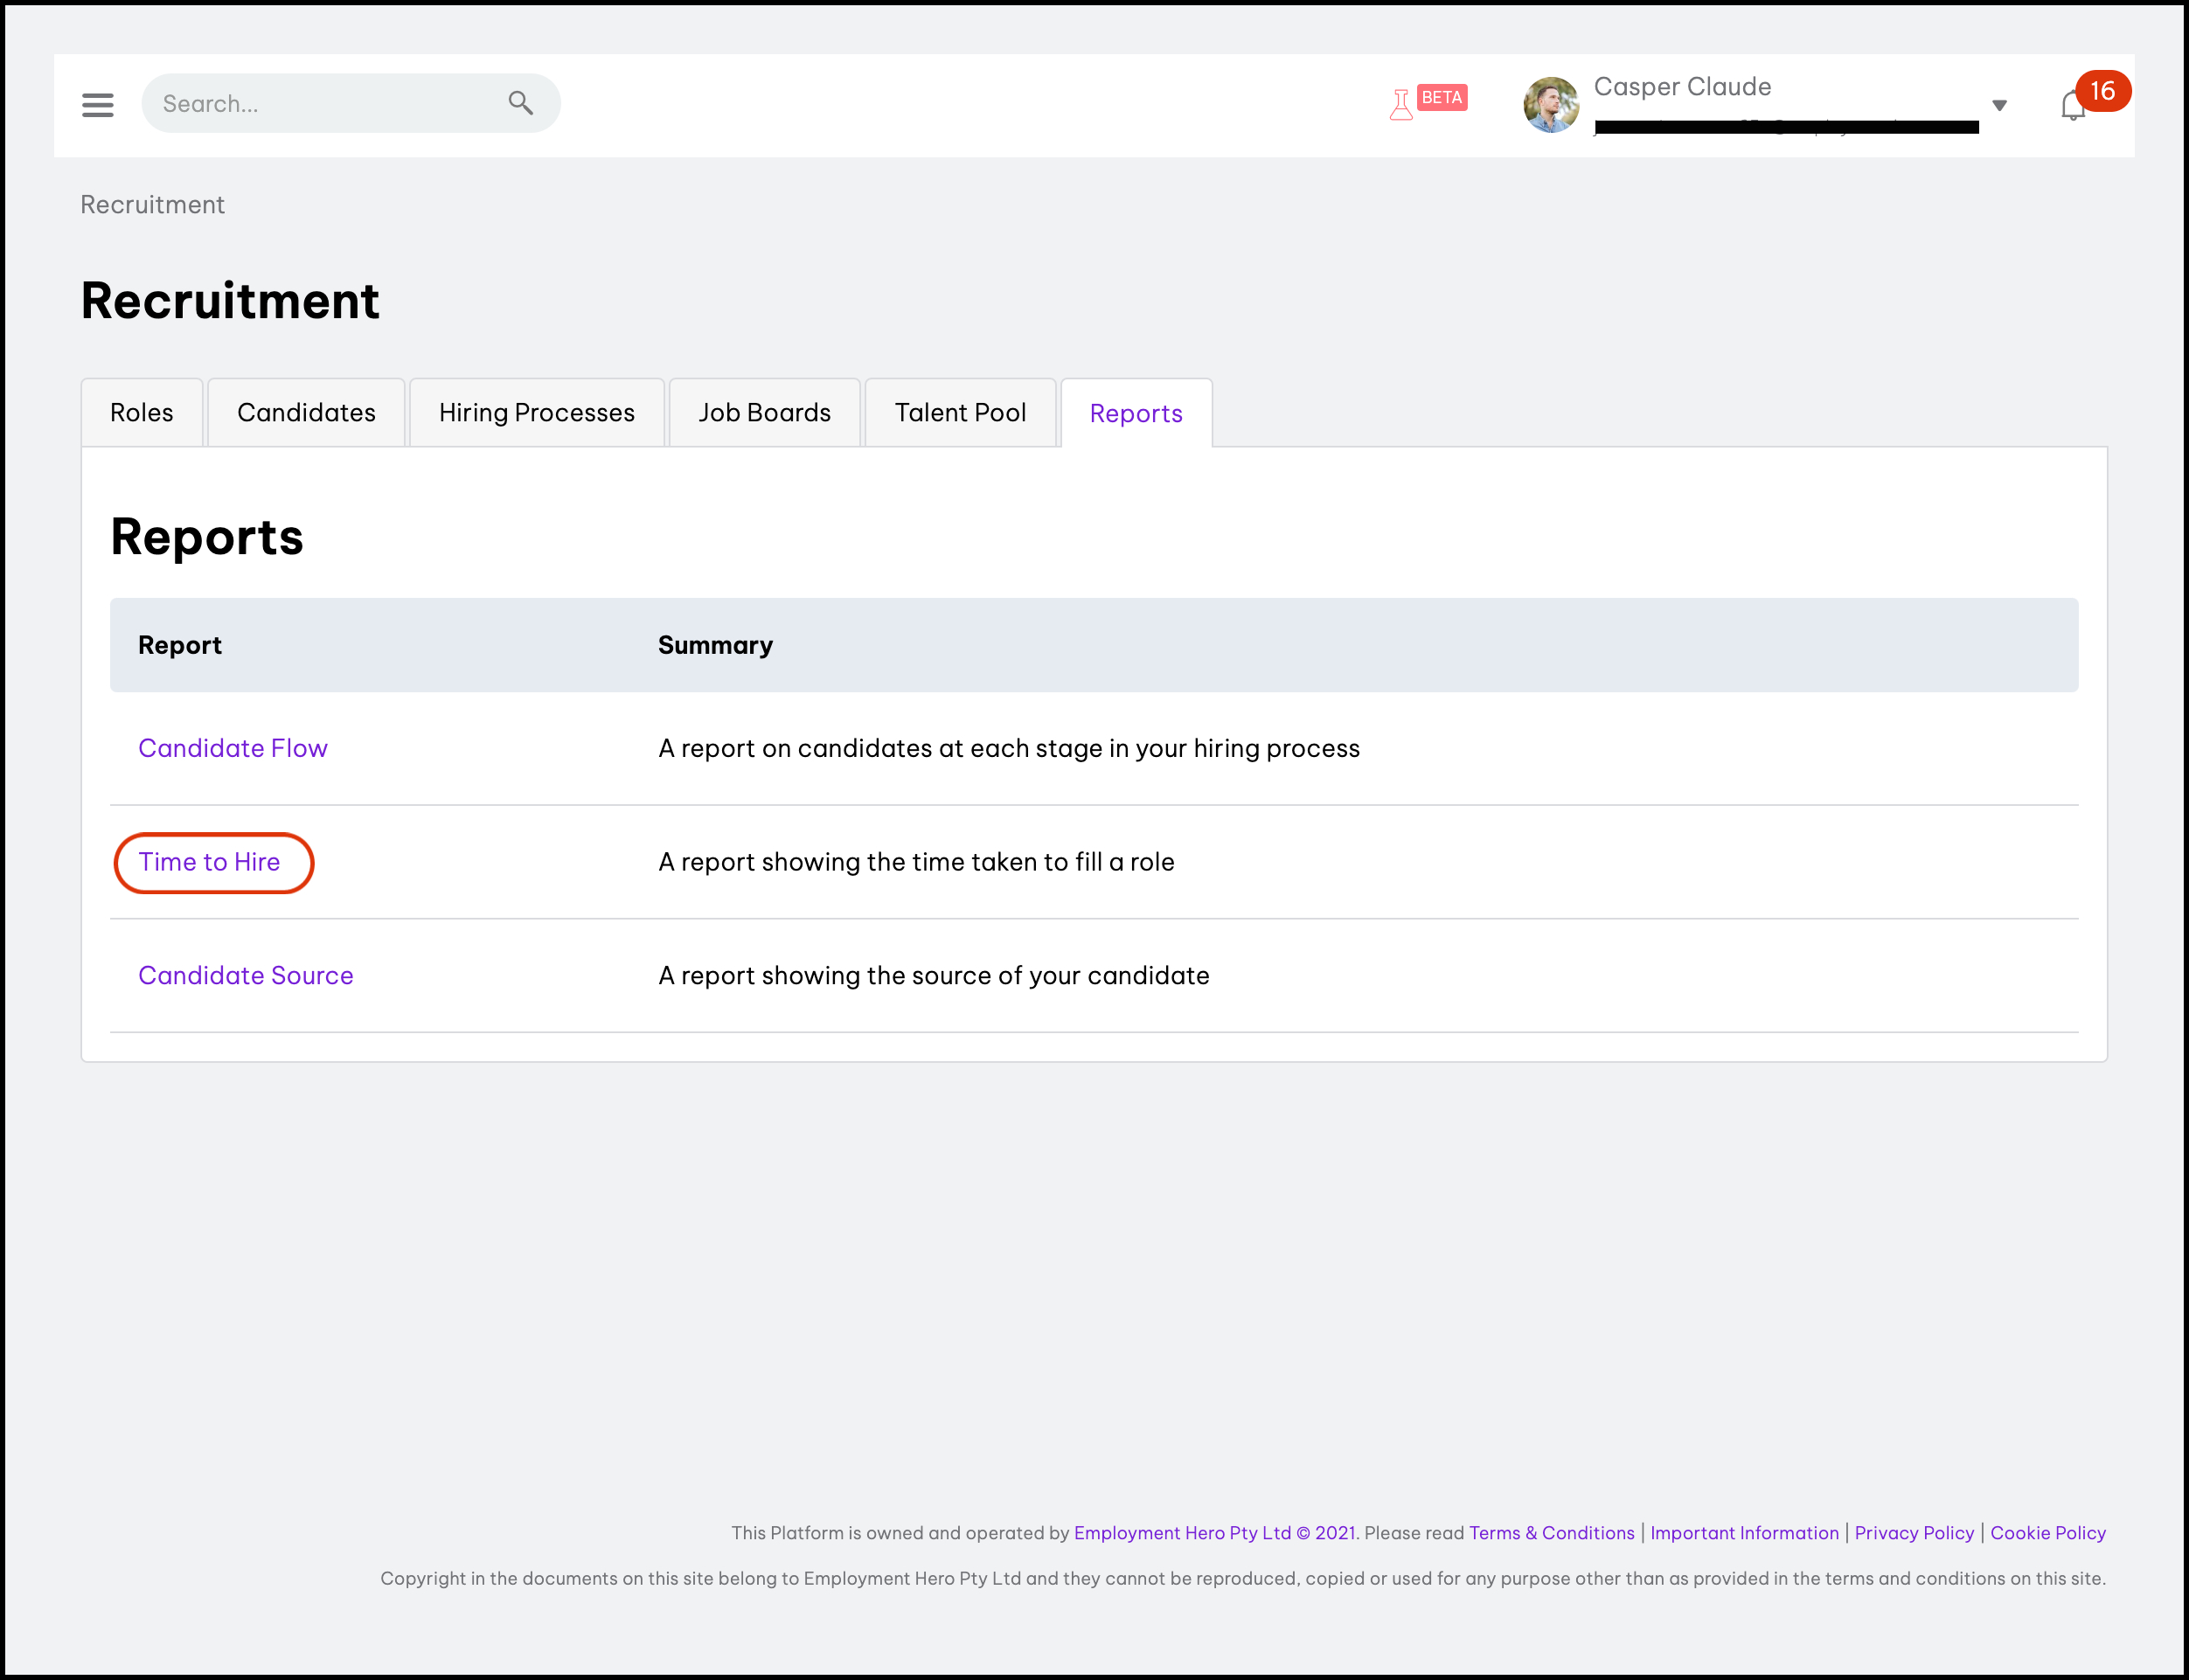
Task: Open the hamburger navigation menu
Action: [97, 104]
